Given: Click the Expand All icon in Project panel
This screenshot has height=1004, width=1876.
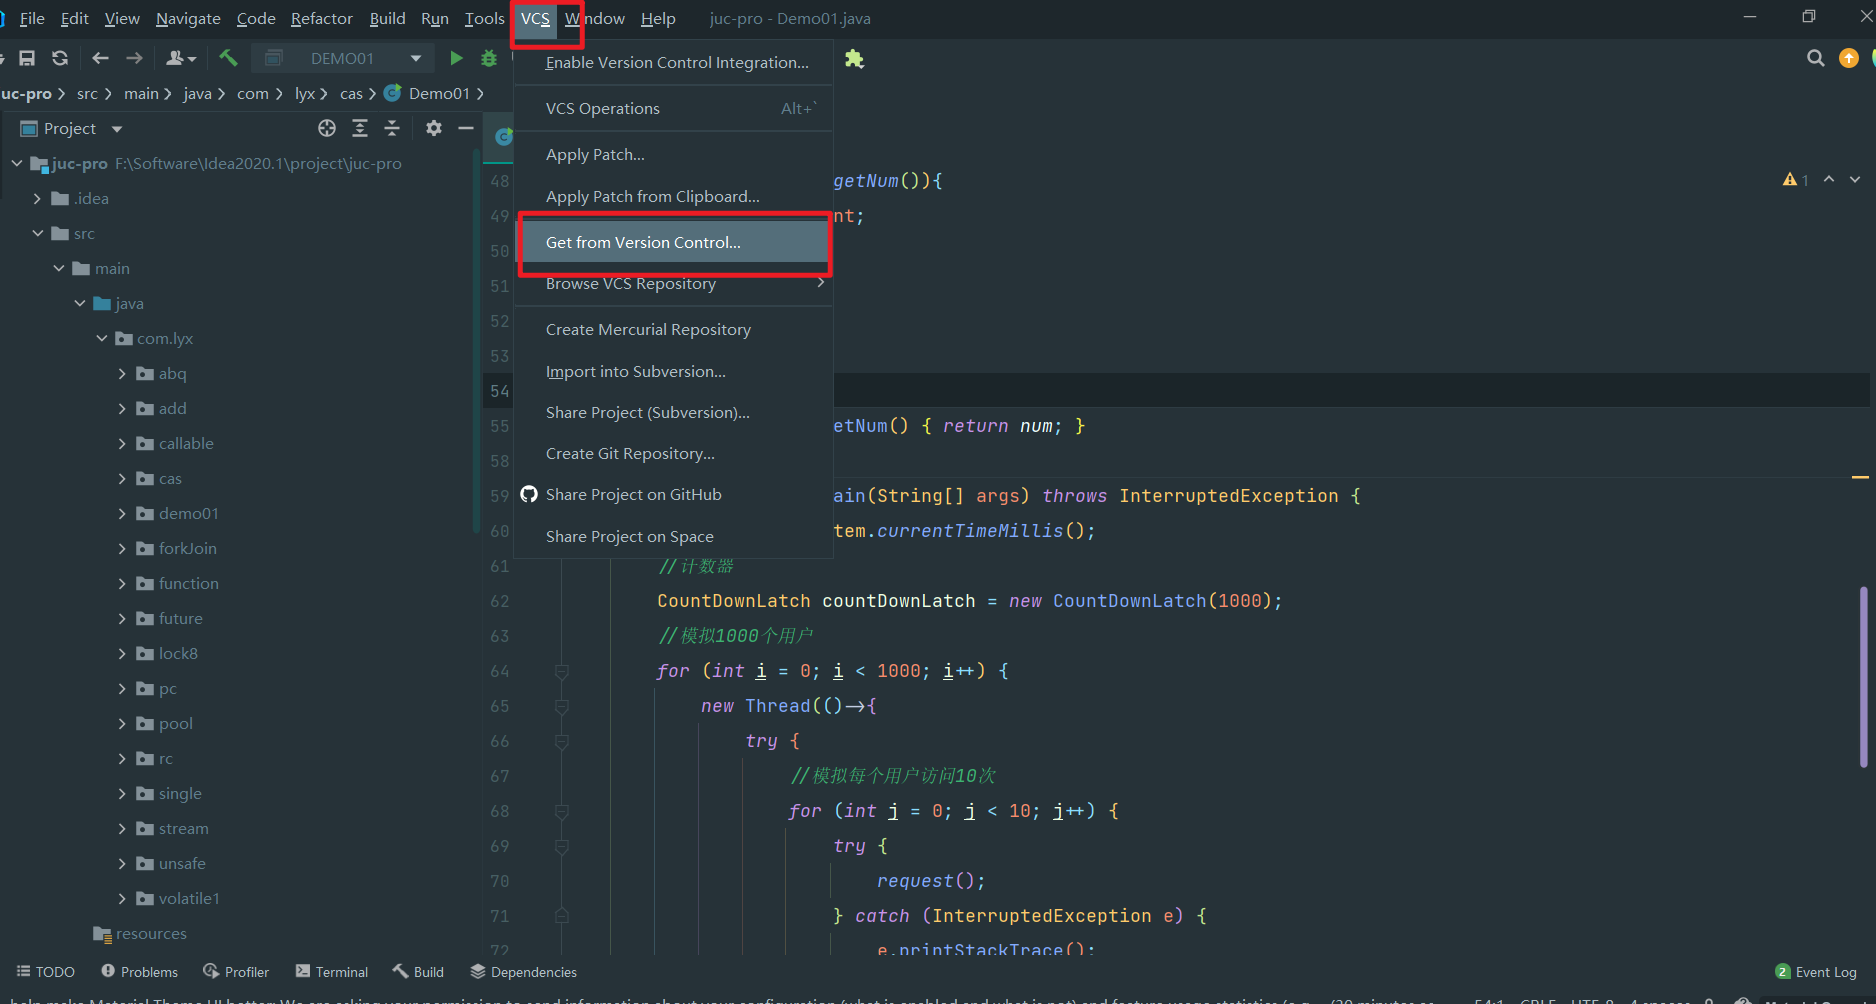Looking at the screenshot, I should (x=360, y=128).
